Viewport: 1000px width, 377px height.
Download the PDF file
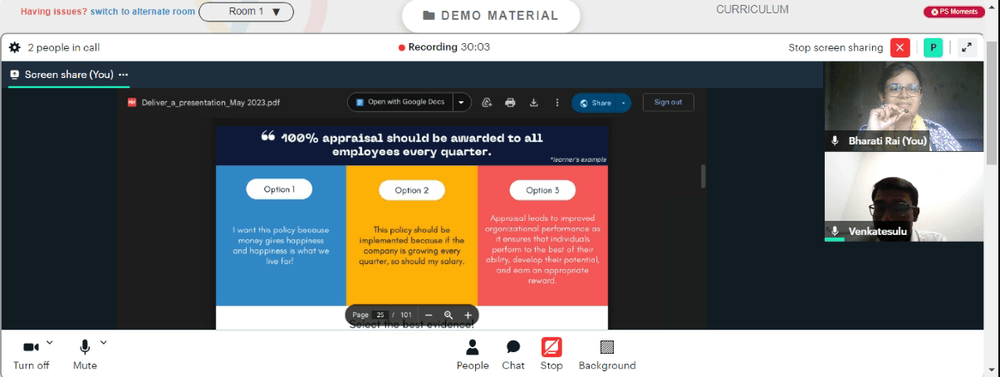534,103
